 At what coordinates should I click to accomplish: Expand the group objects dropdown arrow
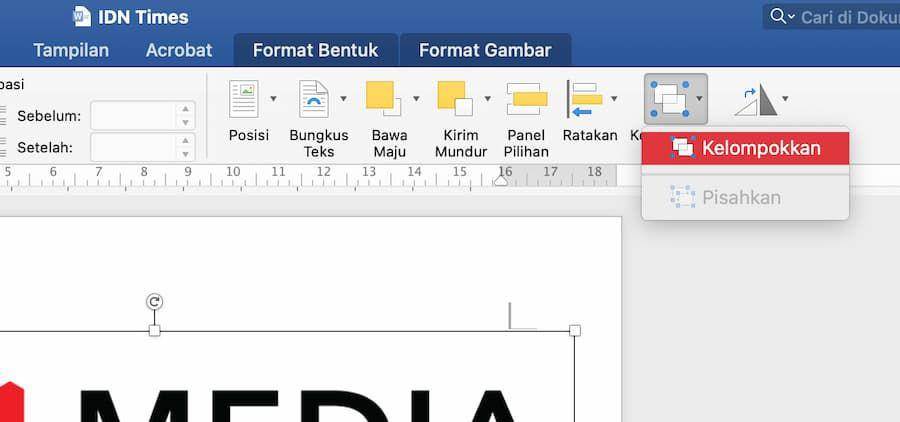(x=699, y=99)
